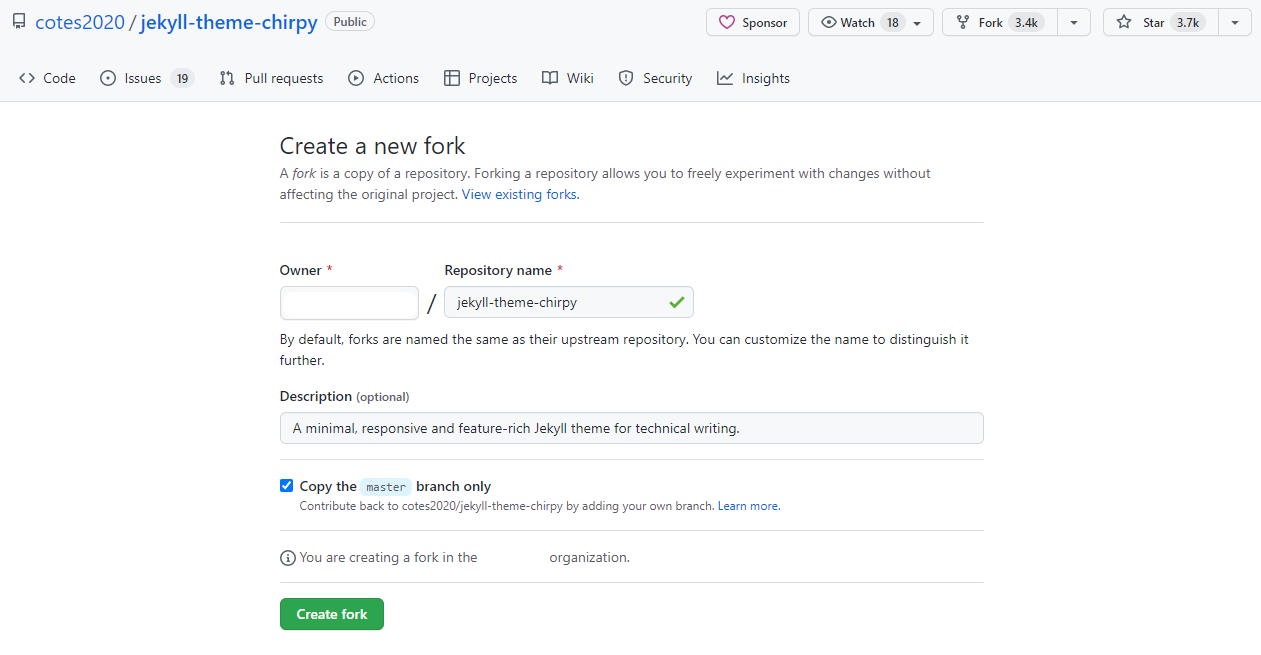The height and width of the screenshot is (655, 1261).
Task: Open the Issues tab
Action: click(x=146, y=78)
